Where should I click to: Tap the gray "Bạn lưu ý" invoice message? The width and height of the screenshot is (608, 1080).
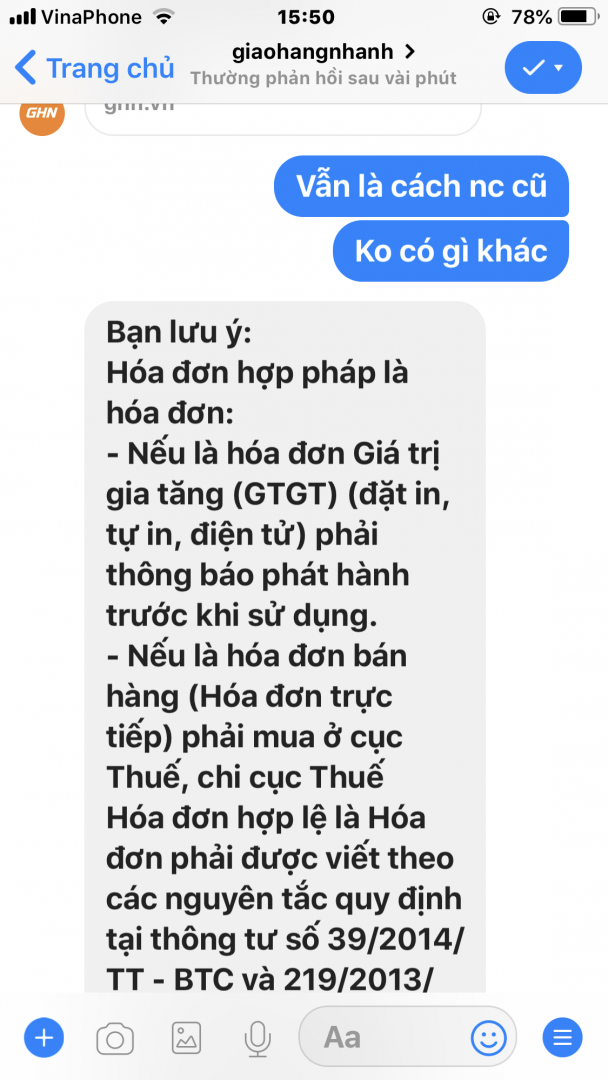[285, 647]
